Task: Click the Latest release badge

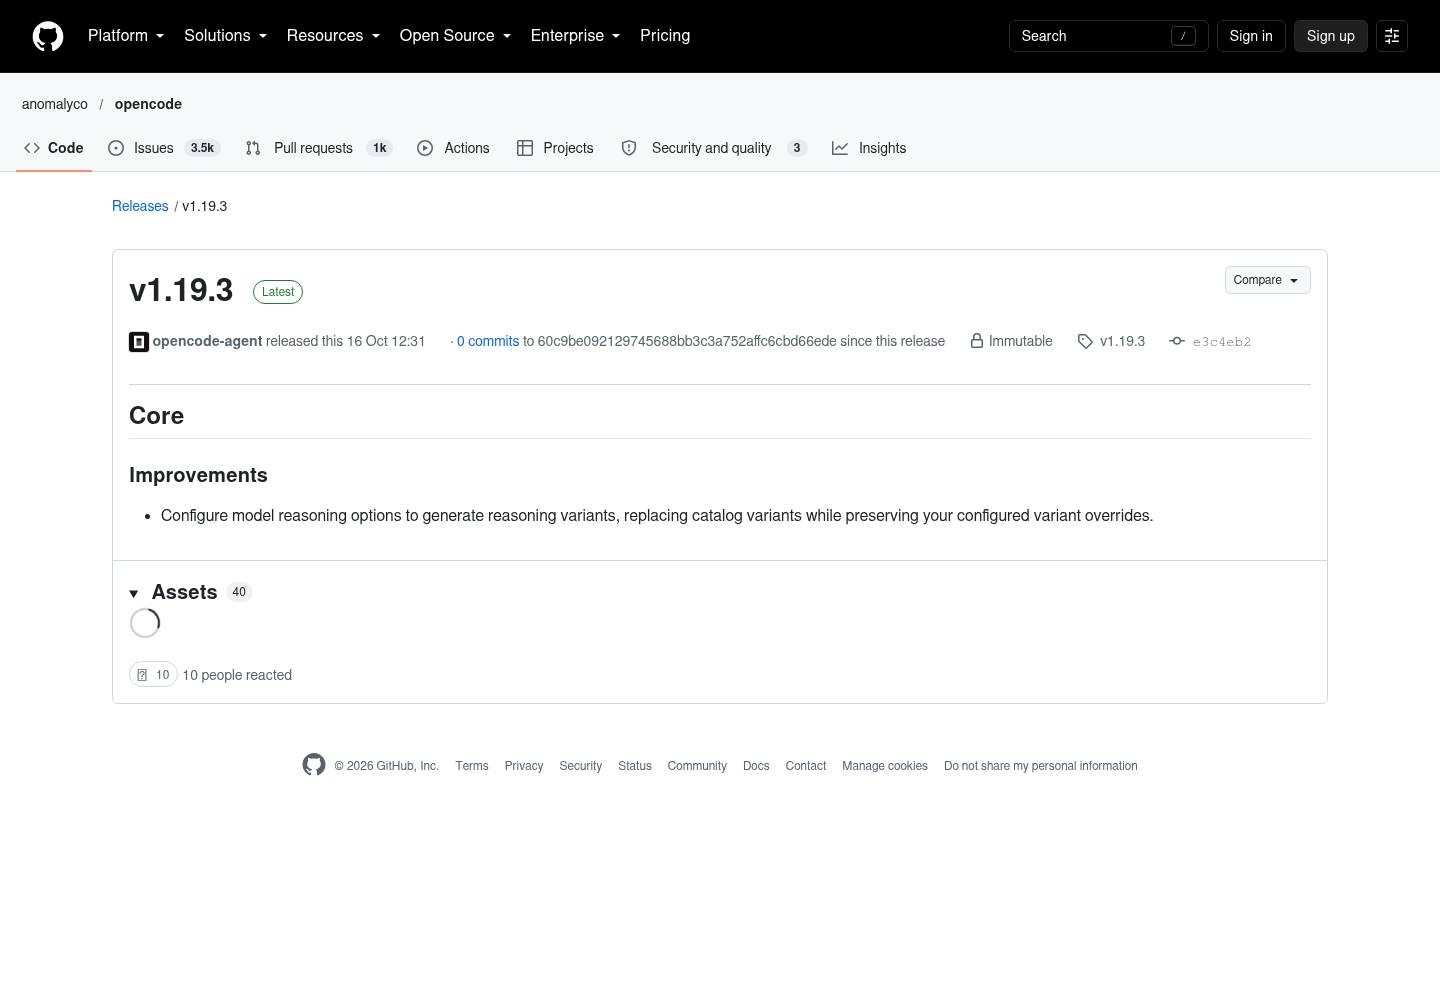Action: (278, 292)
